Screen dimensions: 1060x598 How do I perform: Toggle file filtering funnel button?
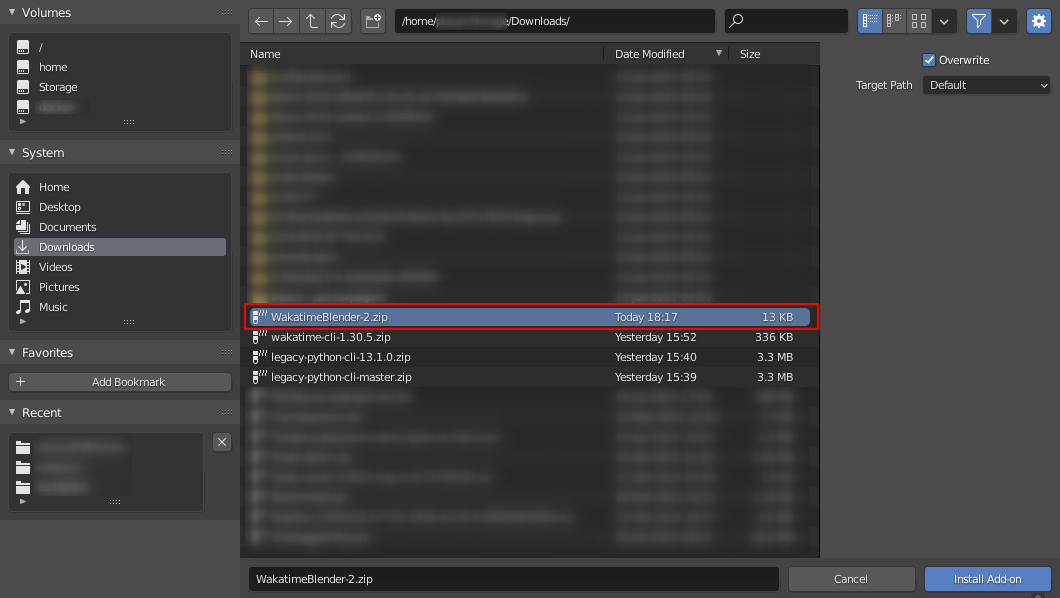[x=979, y=21]
